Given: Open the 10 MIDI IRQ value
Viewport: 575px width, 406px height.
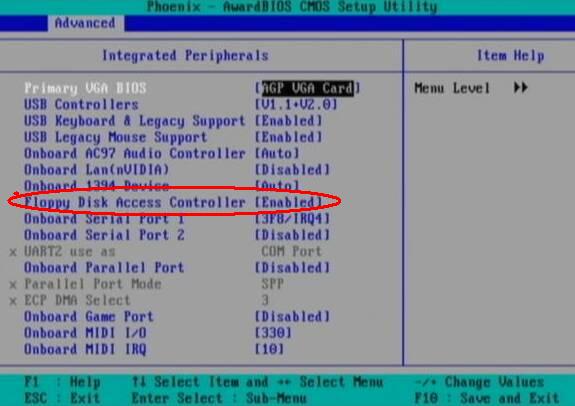Looking at the screenshot, I should 269,349.
